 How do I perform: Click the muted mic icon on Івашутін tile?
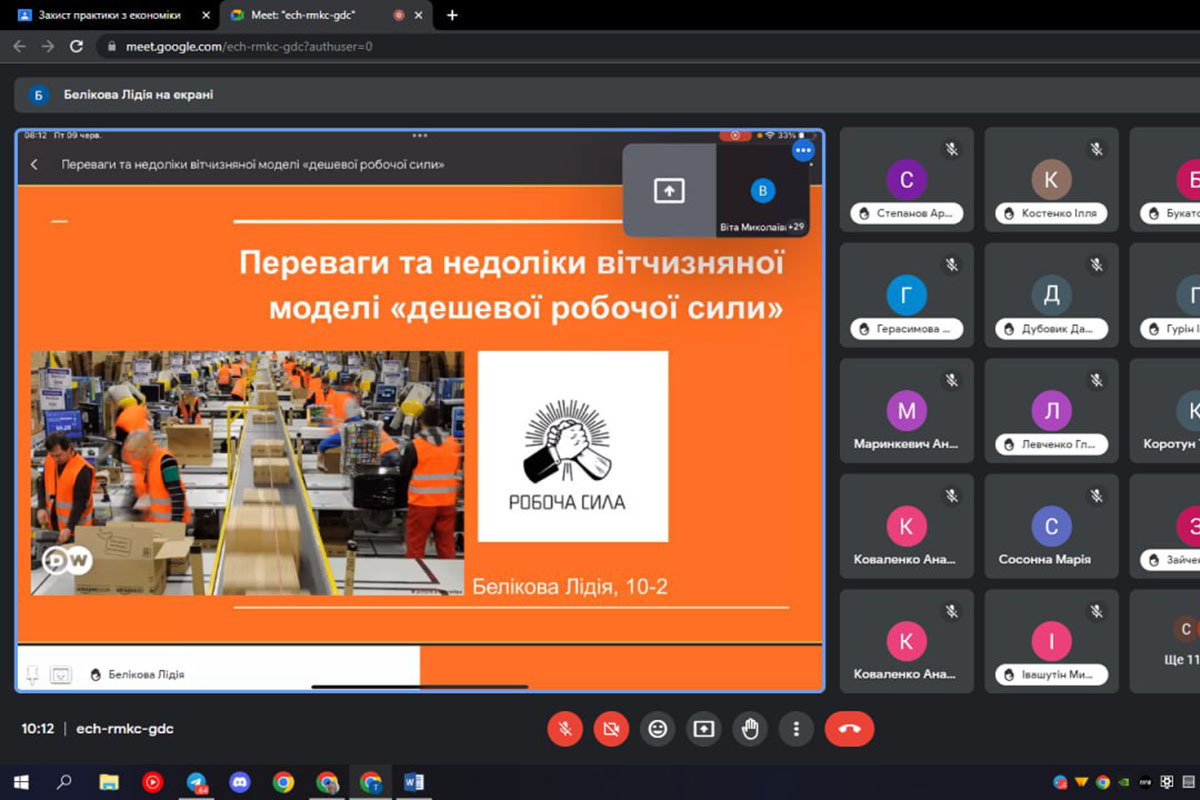pyautogui.click(x=1097, y=612)
